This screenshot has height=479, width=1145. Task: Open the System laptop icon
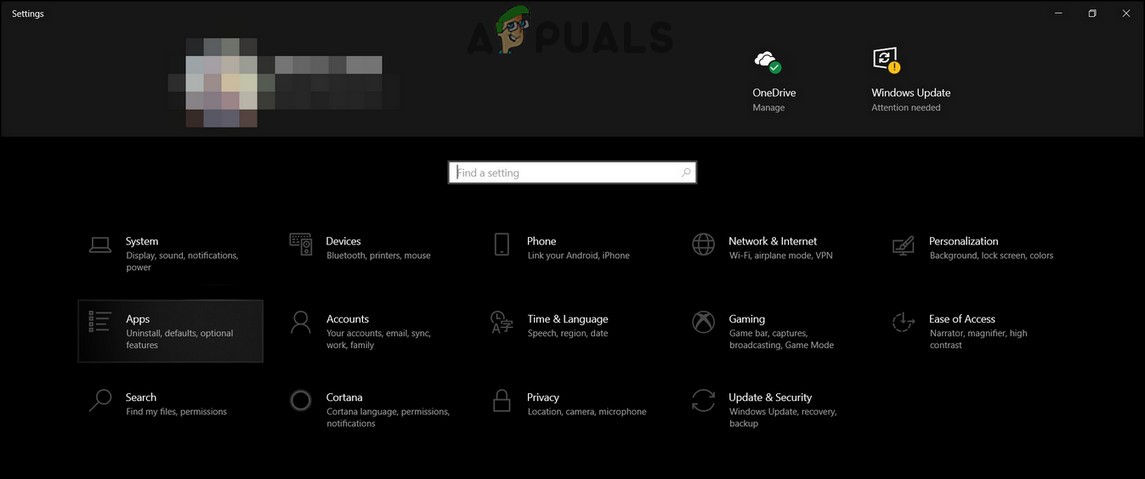100,245
